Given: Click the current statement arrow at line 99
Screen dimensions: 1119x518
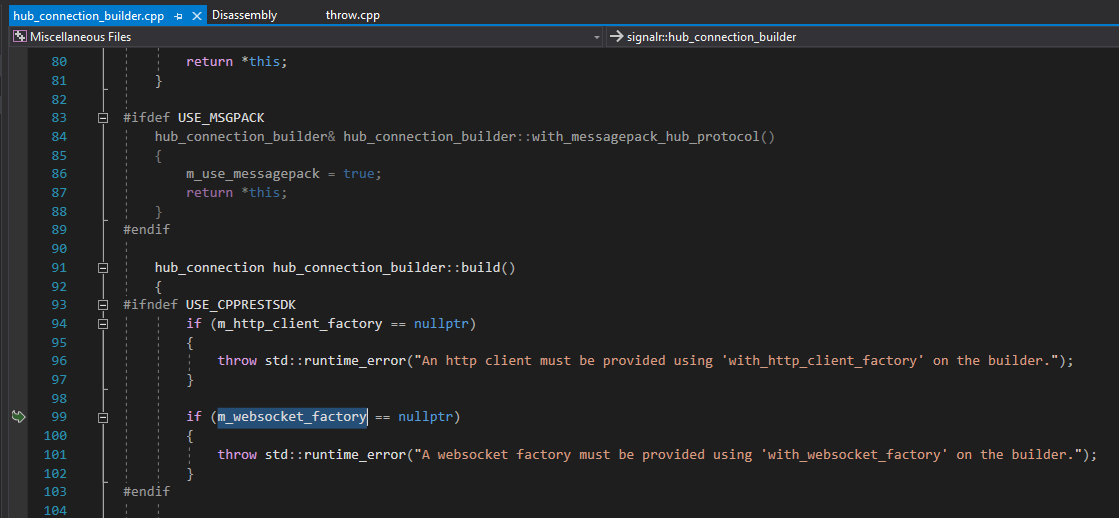Looking at the screenshot, I should point(19,417).
